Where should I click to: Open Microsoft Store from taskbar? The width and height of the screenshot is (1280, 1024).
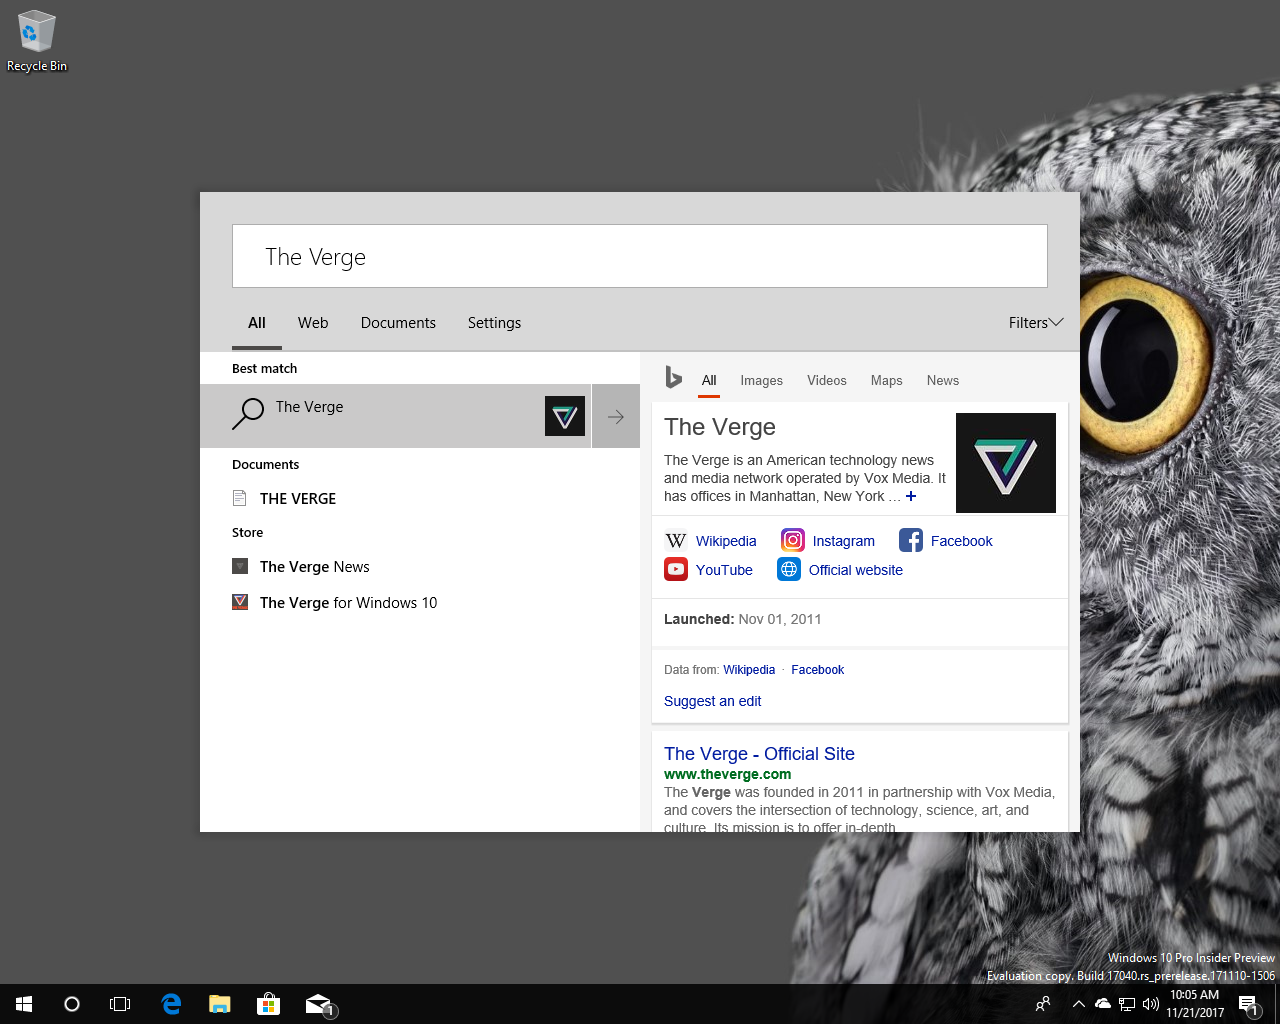coord(267,1004)
